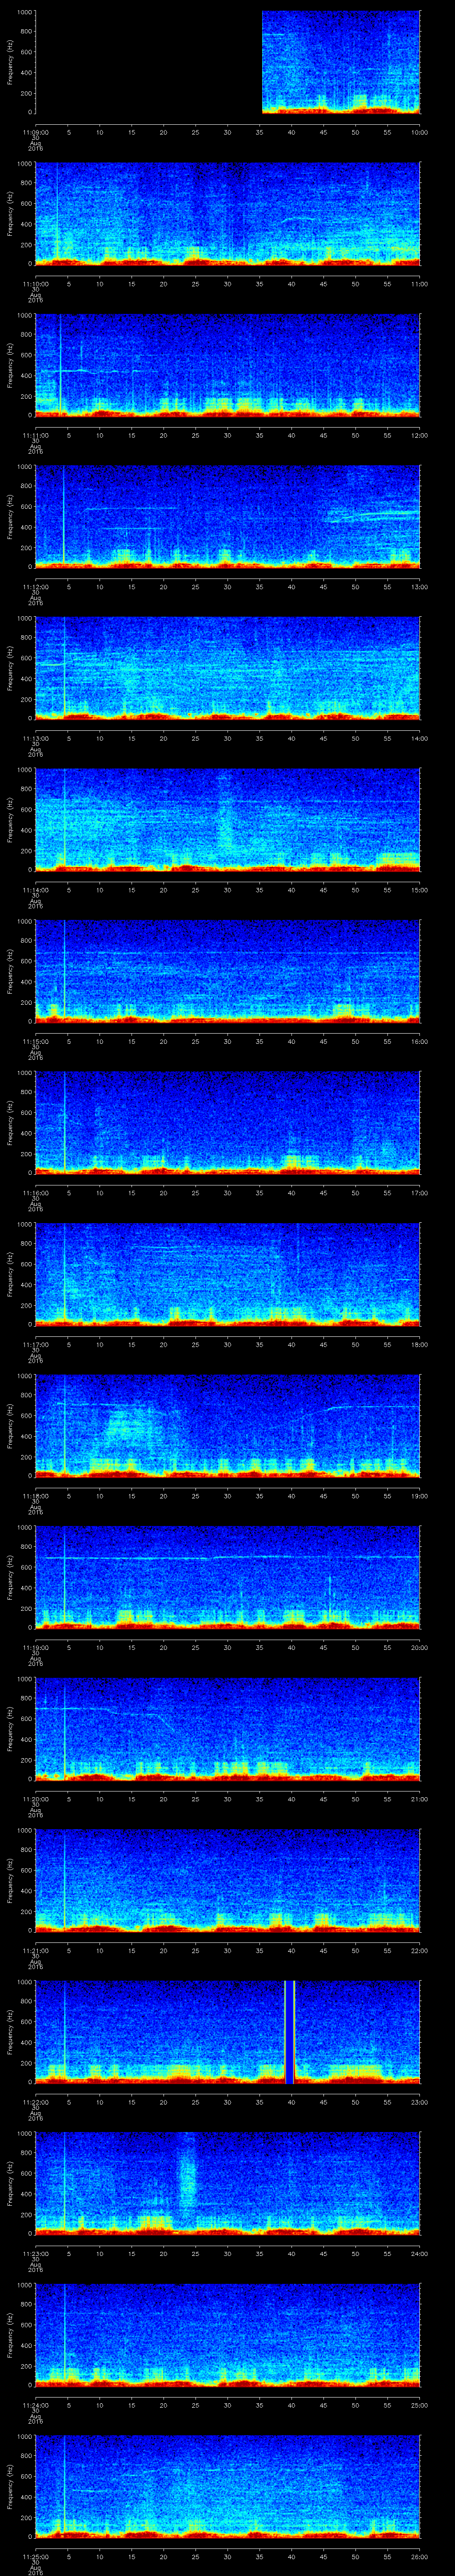This screenshot has width=455, height=2576.
Task: Select the spectrogram panel starting at 11:10:00
Action: coord(227,214)
